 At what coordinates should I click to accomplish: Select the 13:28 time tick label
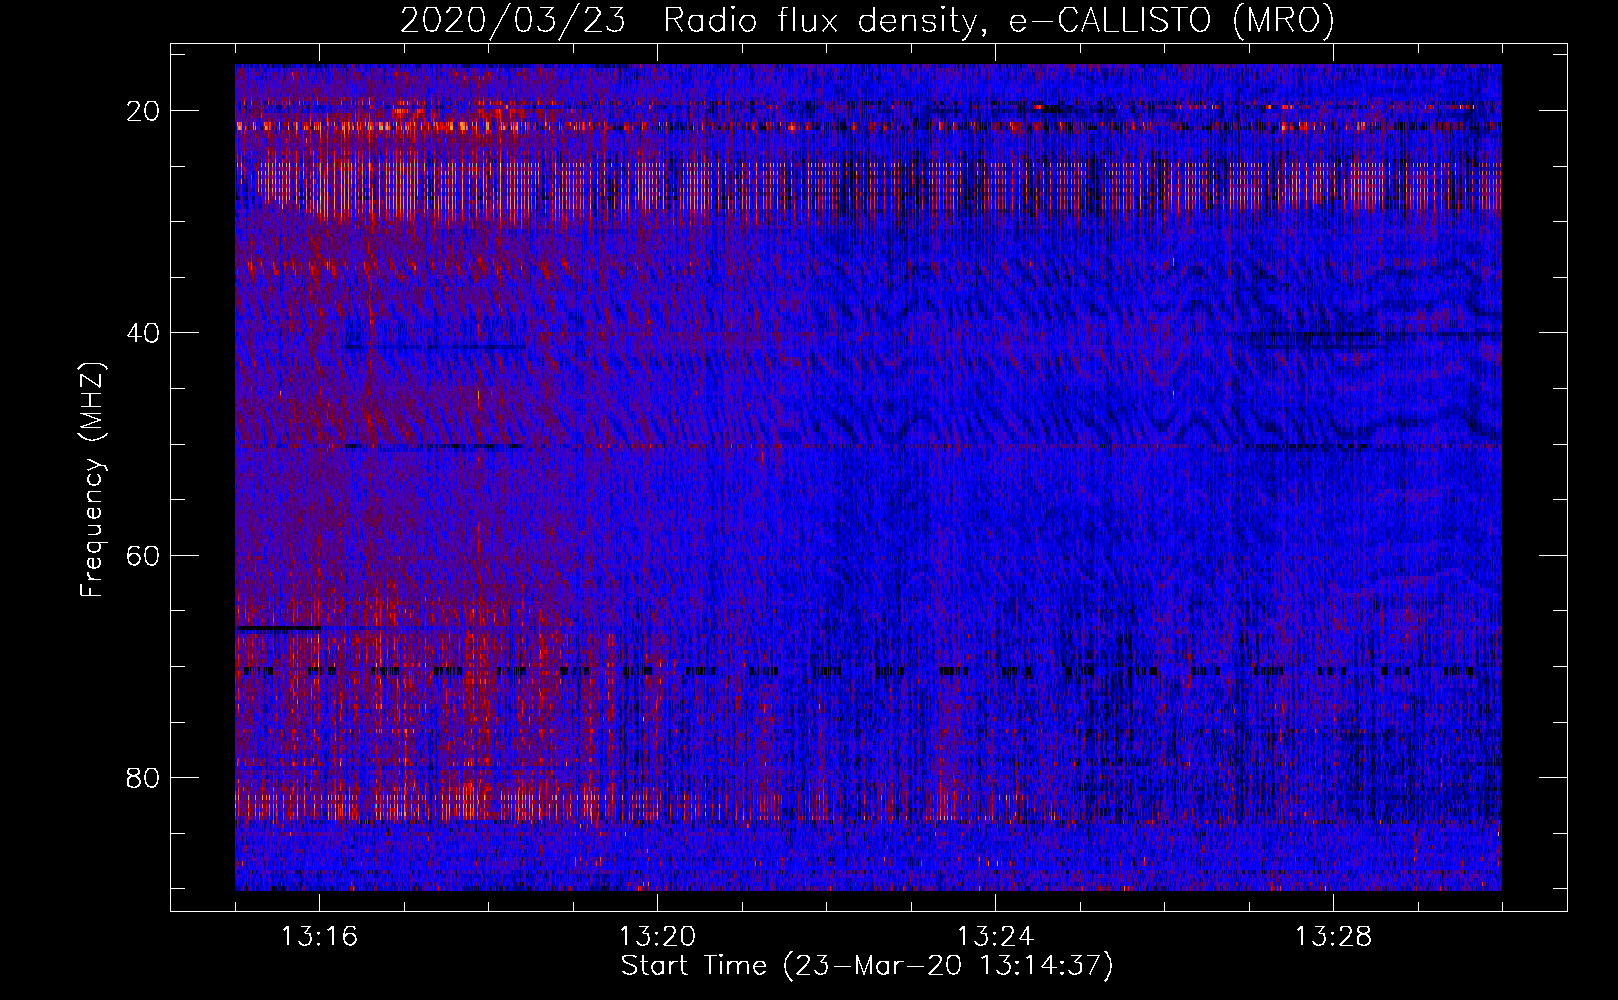pos(1333,937)
